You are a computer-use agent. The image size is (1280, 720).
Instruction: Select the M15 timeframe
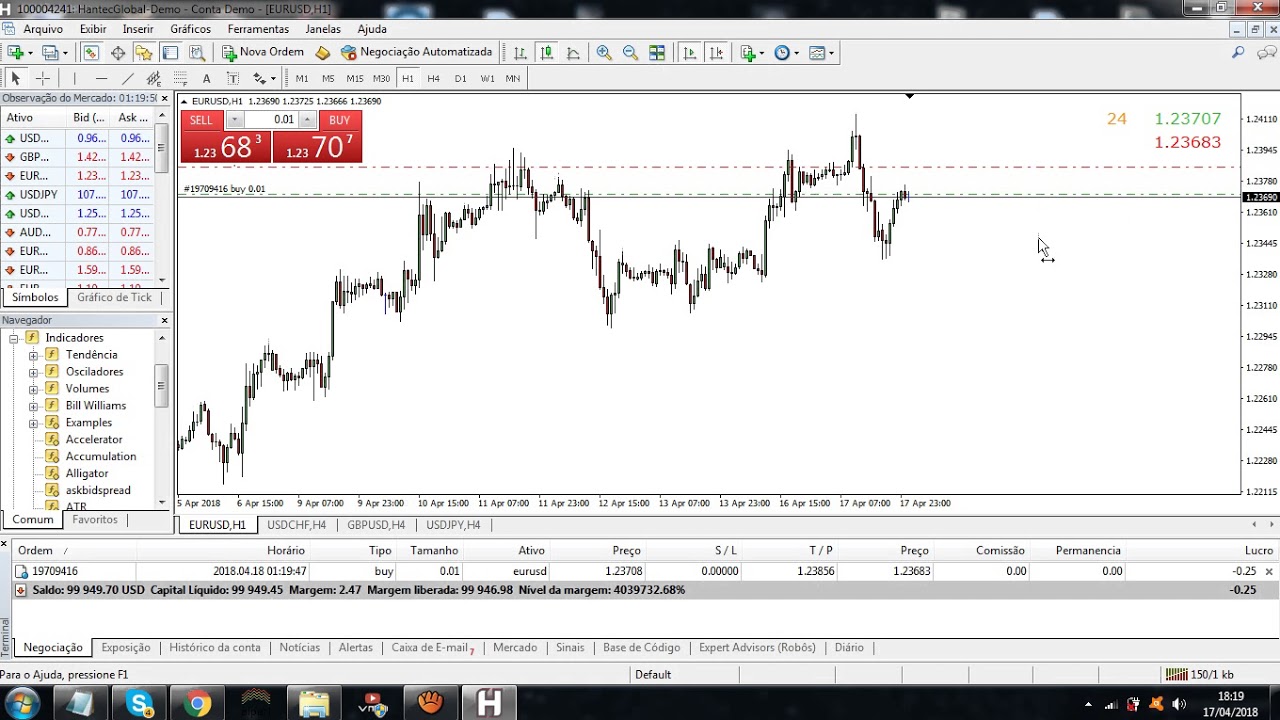click(355, 78)
